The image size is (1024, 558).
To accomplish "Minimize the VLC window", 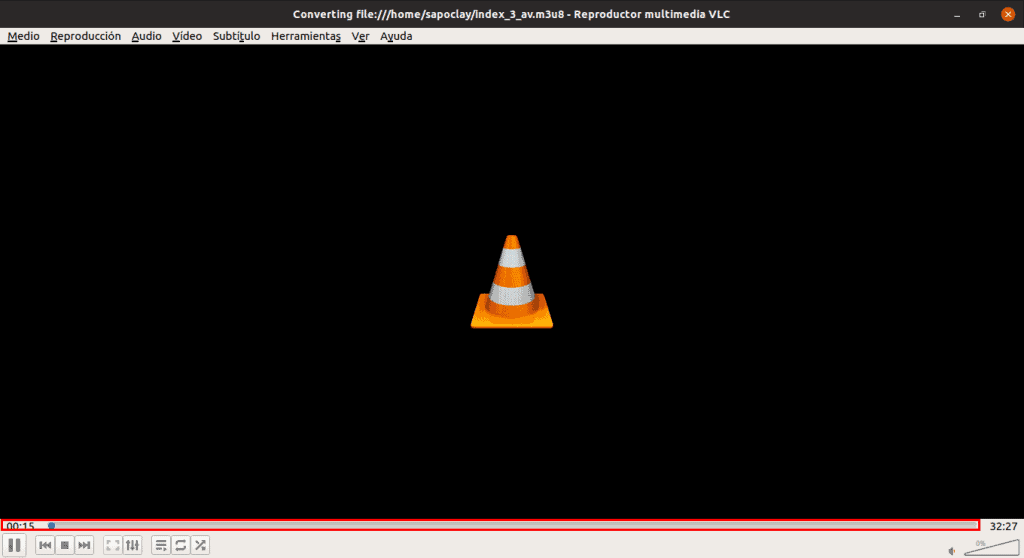I will (x=957, y=14).
